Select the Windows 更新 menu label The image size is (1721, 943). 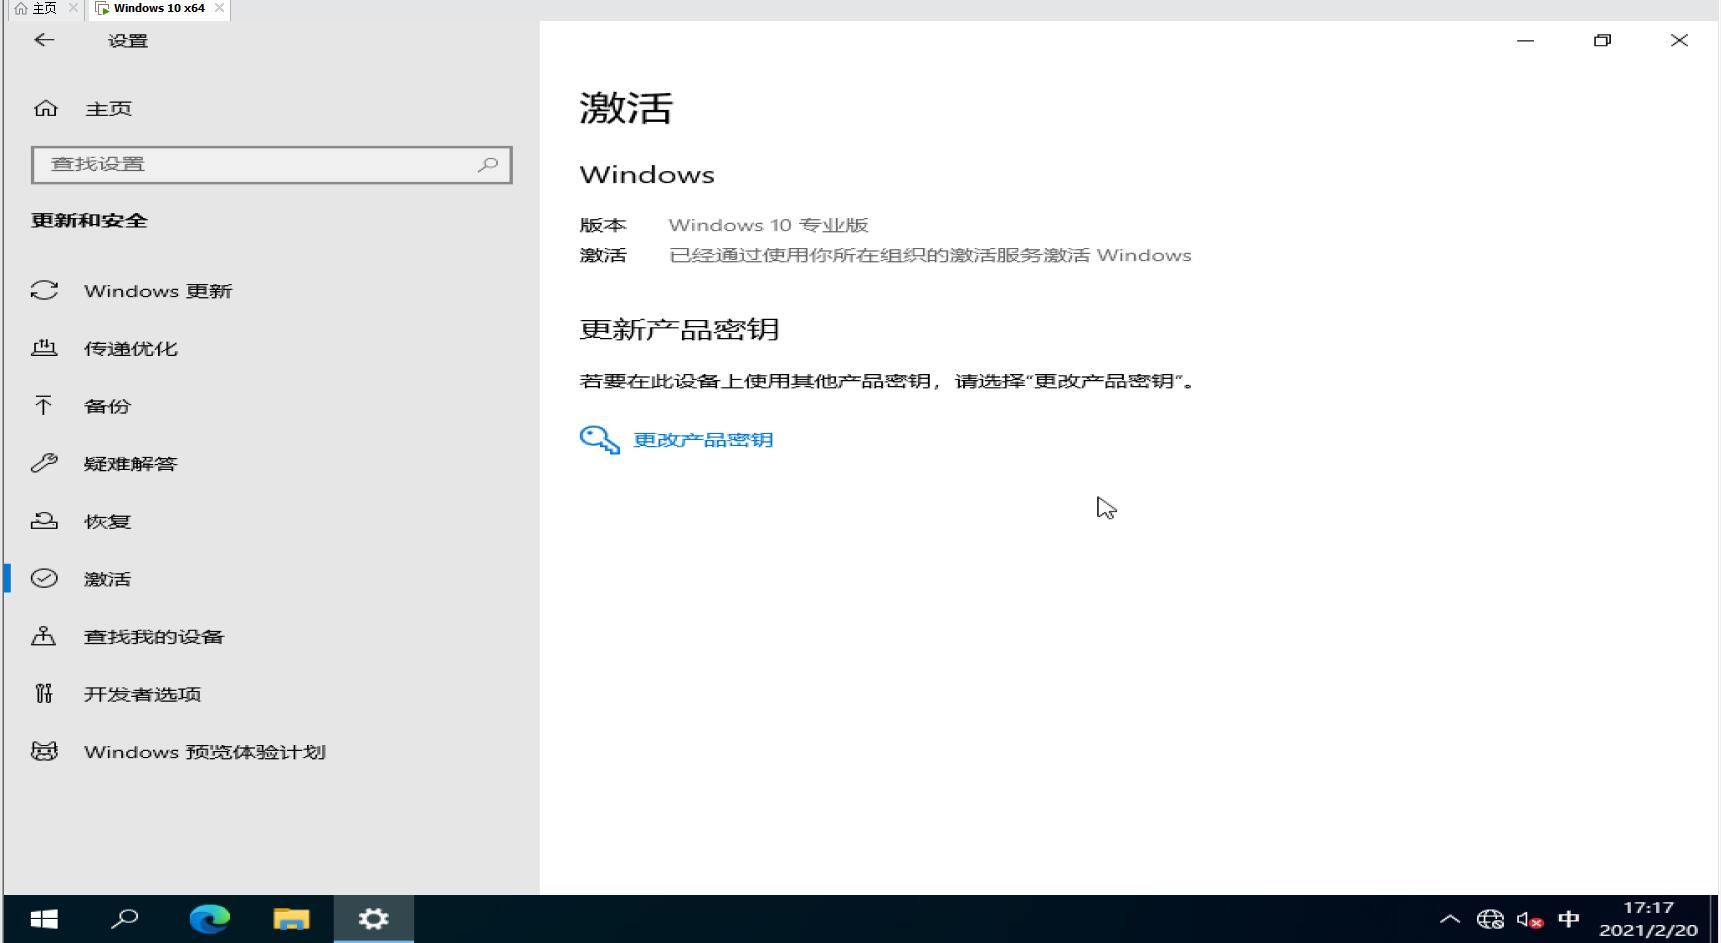click(x=158, y=291)
